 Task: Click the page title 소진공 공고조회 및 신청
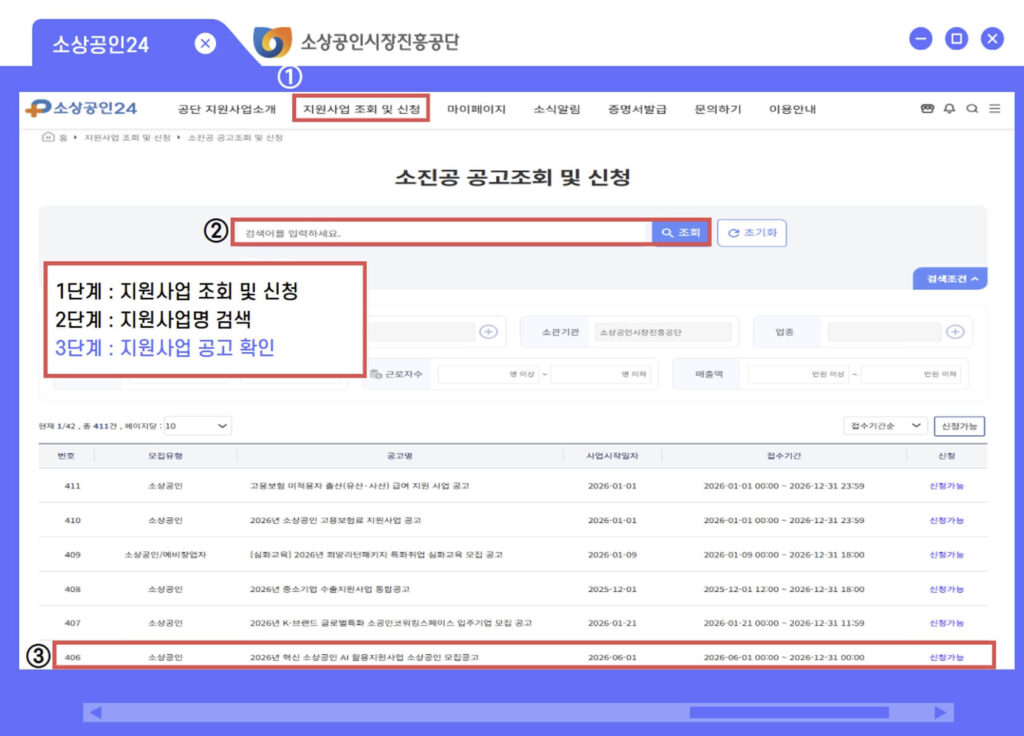(x=513, y=177)
